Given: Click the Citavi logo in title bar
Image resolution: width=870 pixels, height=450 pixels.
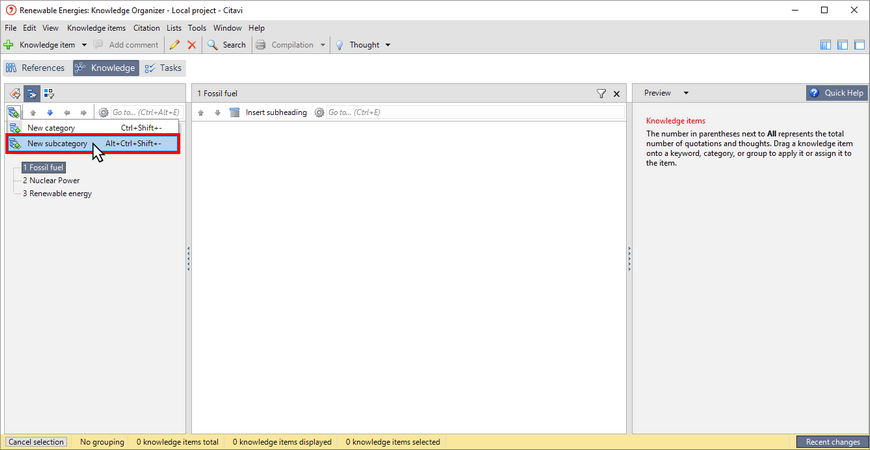Looking at the screenshot, I should pos(11,10).
